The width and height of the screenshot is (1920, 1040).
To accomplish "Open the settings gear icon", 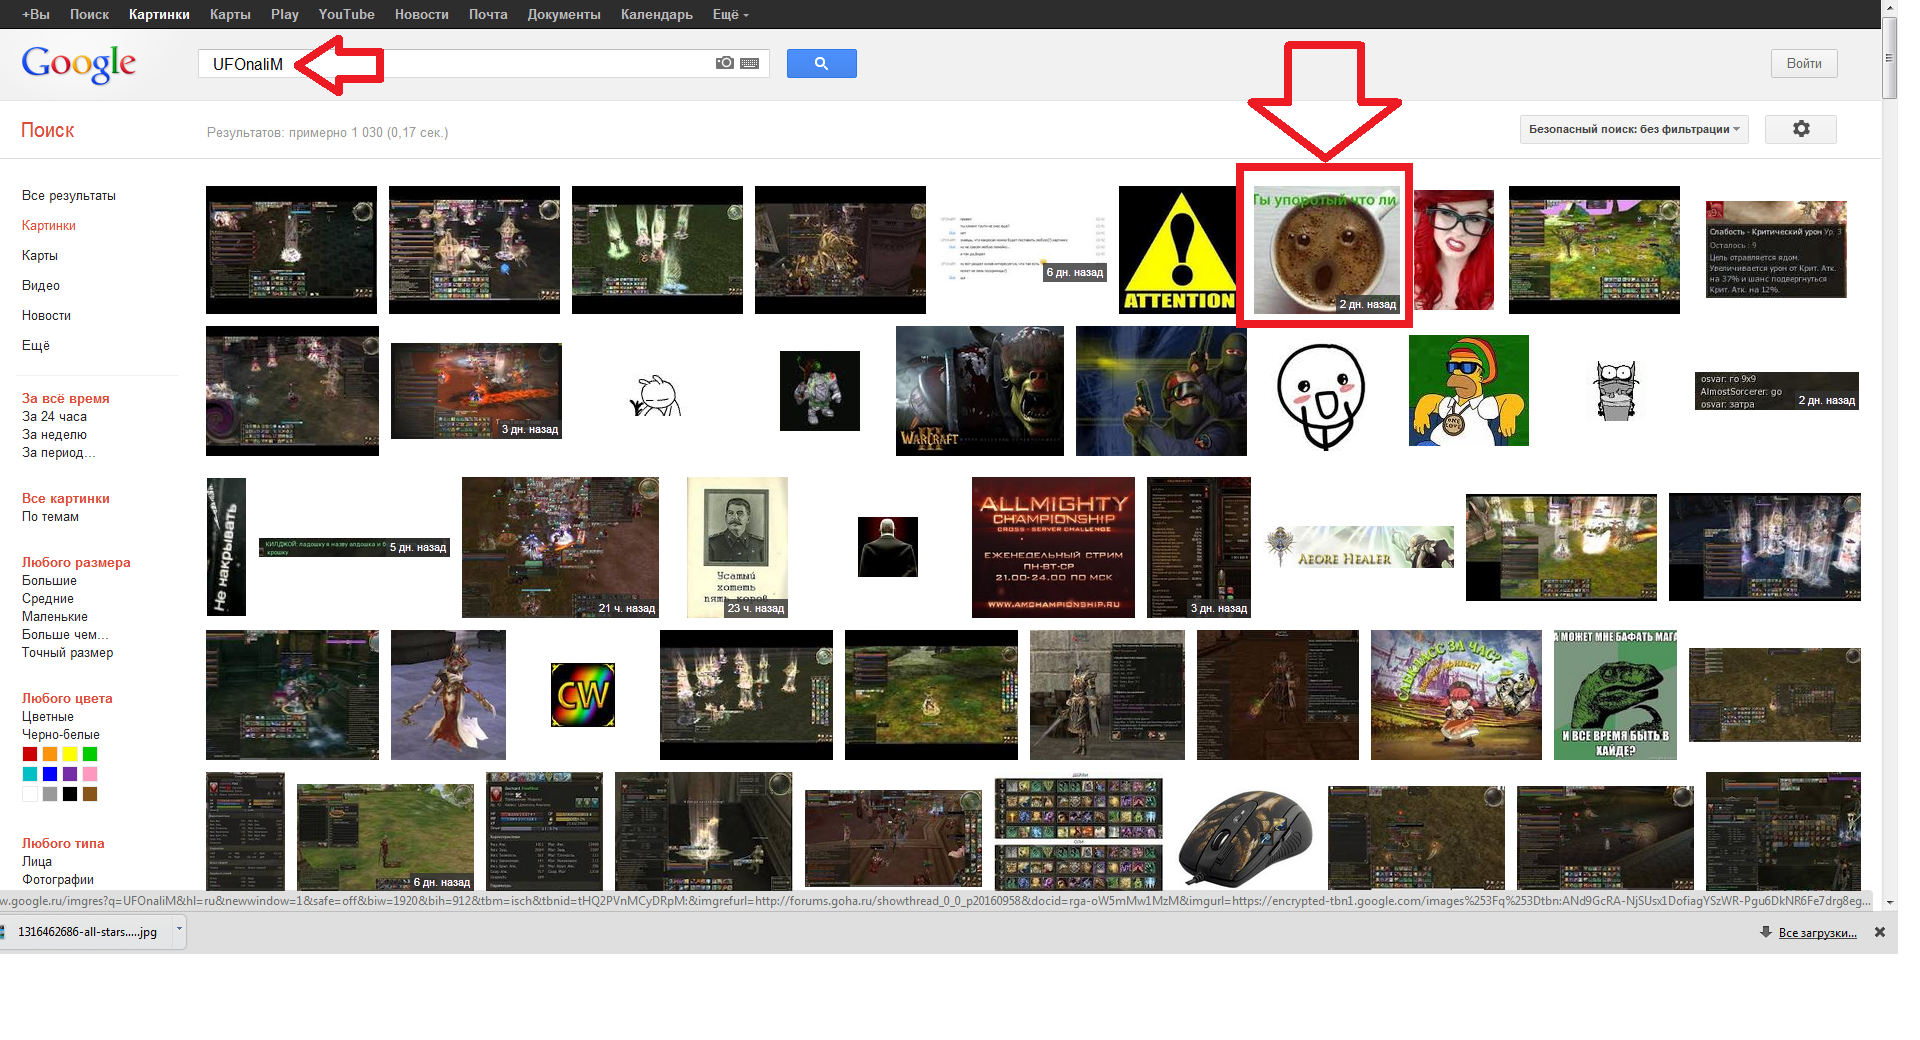I will (1801, 129).
